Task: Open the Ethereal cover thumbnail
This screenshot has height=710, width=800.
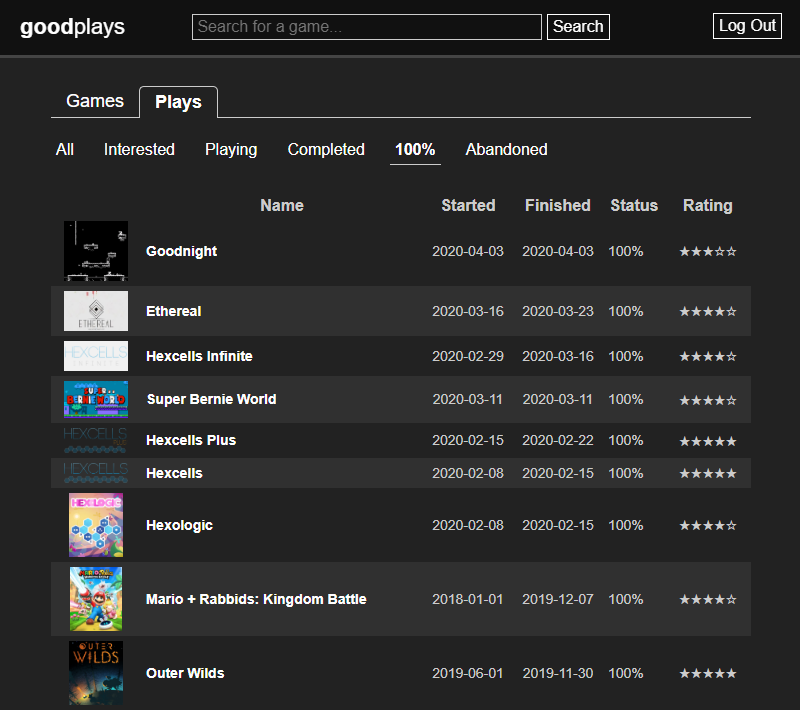Action: 96,311
